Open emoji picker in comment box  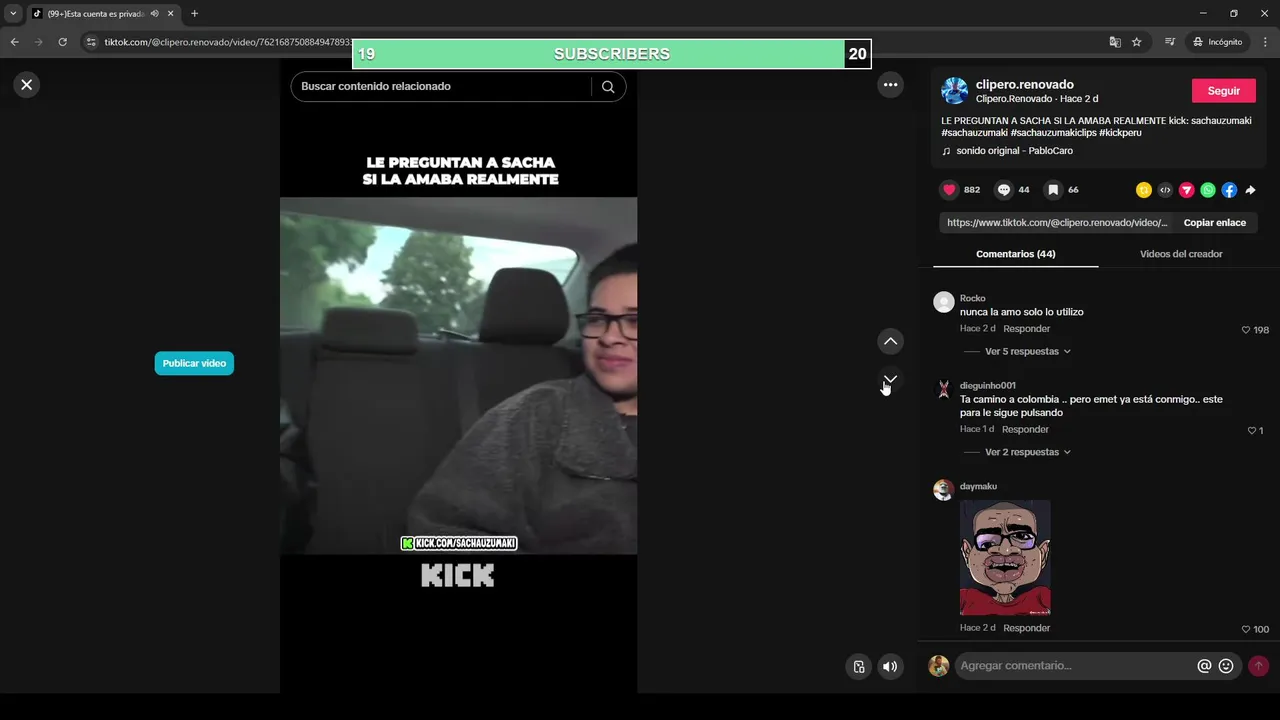pyautogui.click(x=1226, y=666)
